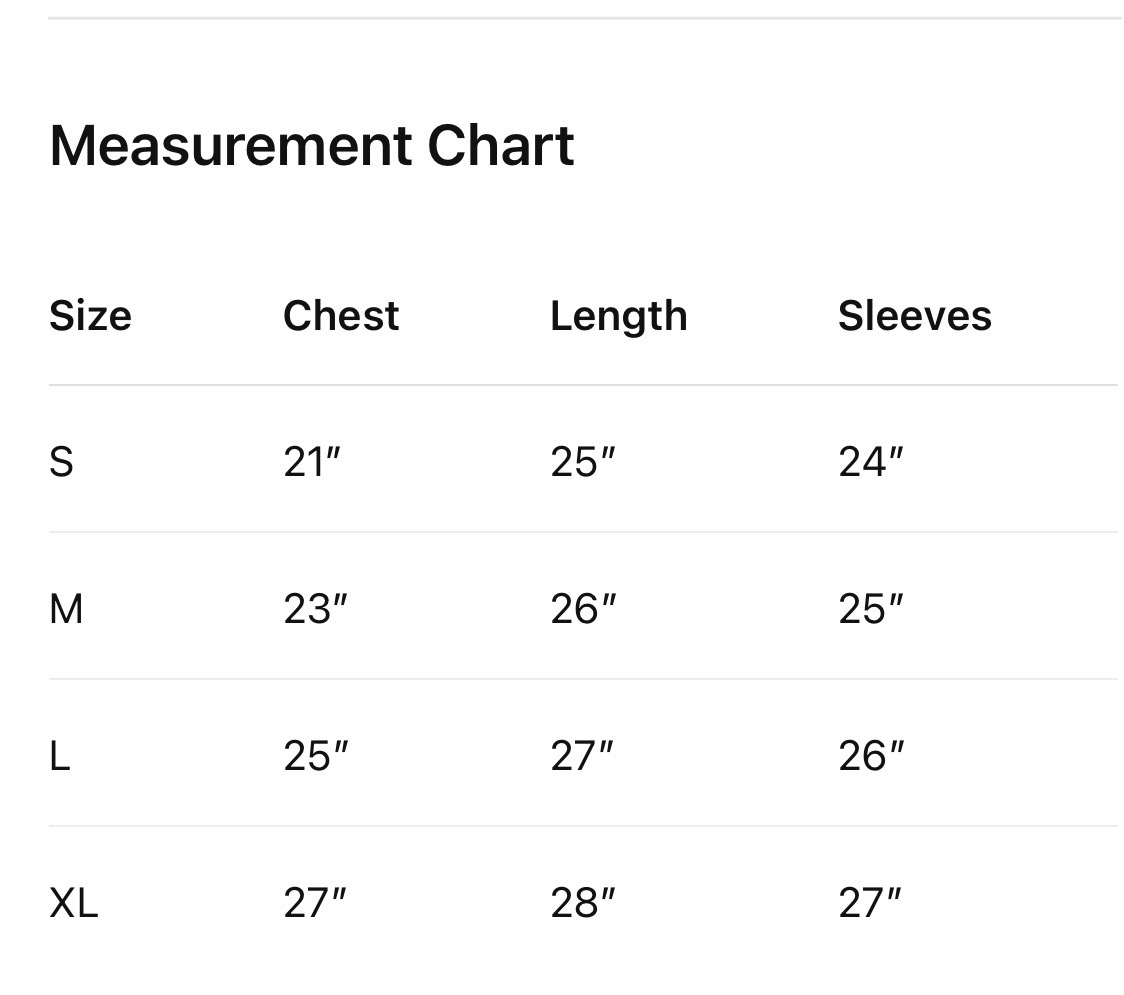Click the 28″ length value for XL
The width and height of the screenshot is (1124, 995).
[583, 903]
